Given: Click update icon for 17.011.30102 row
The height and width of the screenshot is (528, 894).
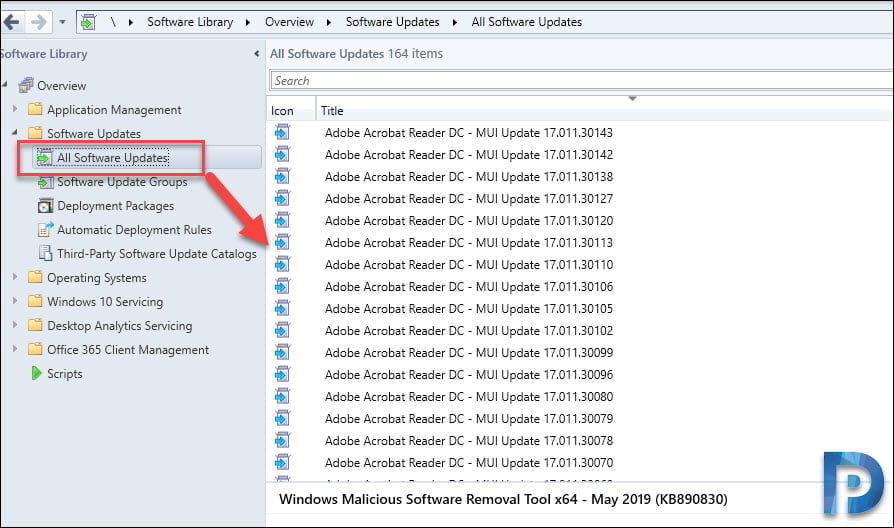Looking at the screenshot, I should point(282,330).
